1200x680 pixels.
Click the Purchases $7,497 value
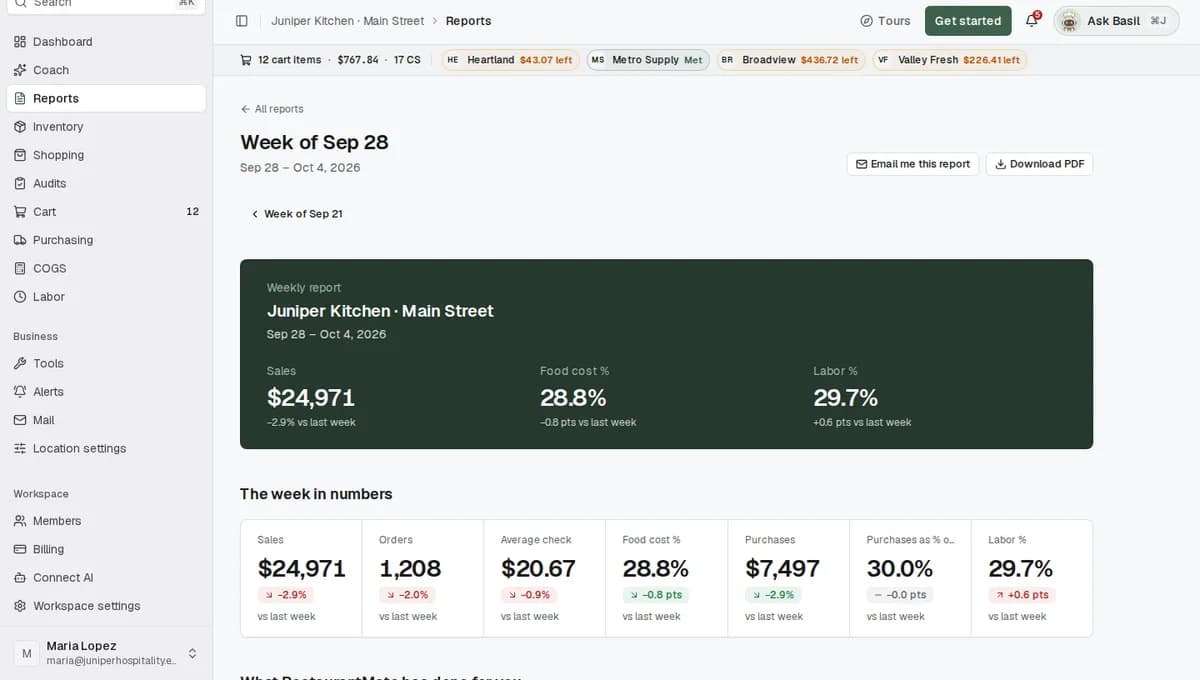point(782,569)
